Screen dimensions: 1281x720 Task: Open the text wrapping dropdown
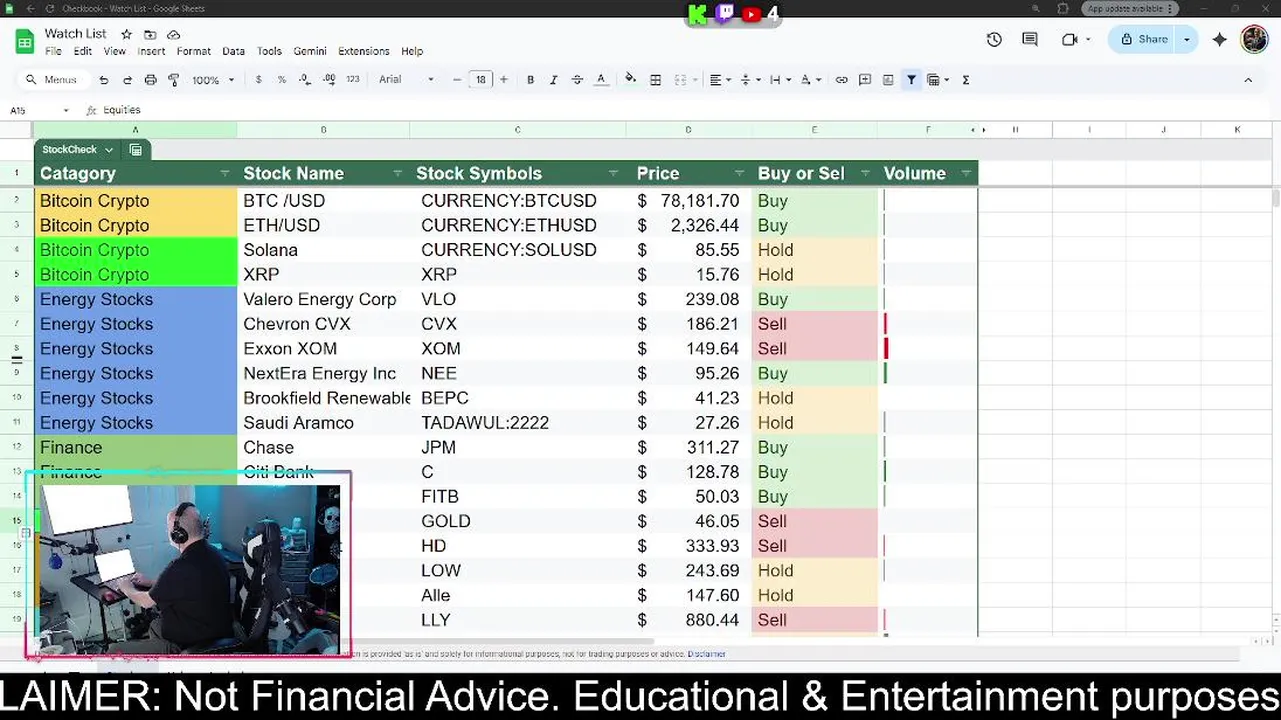click(x=779, y=80)
